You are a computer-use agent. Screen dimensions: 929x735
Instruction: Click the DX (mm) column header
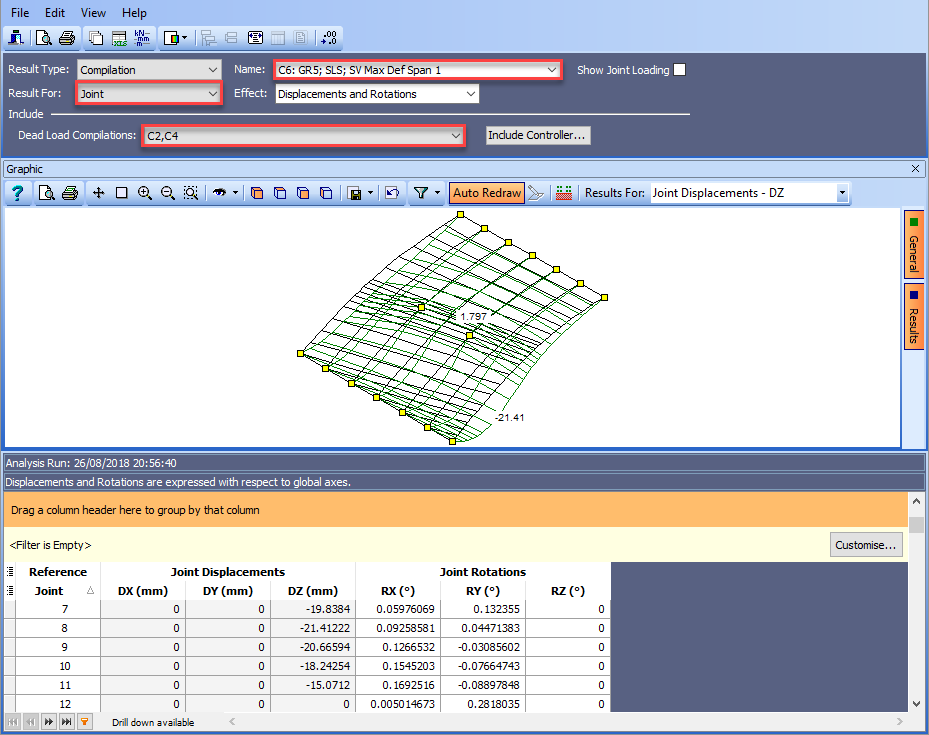point(143,590)
